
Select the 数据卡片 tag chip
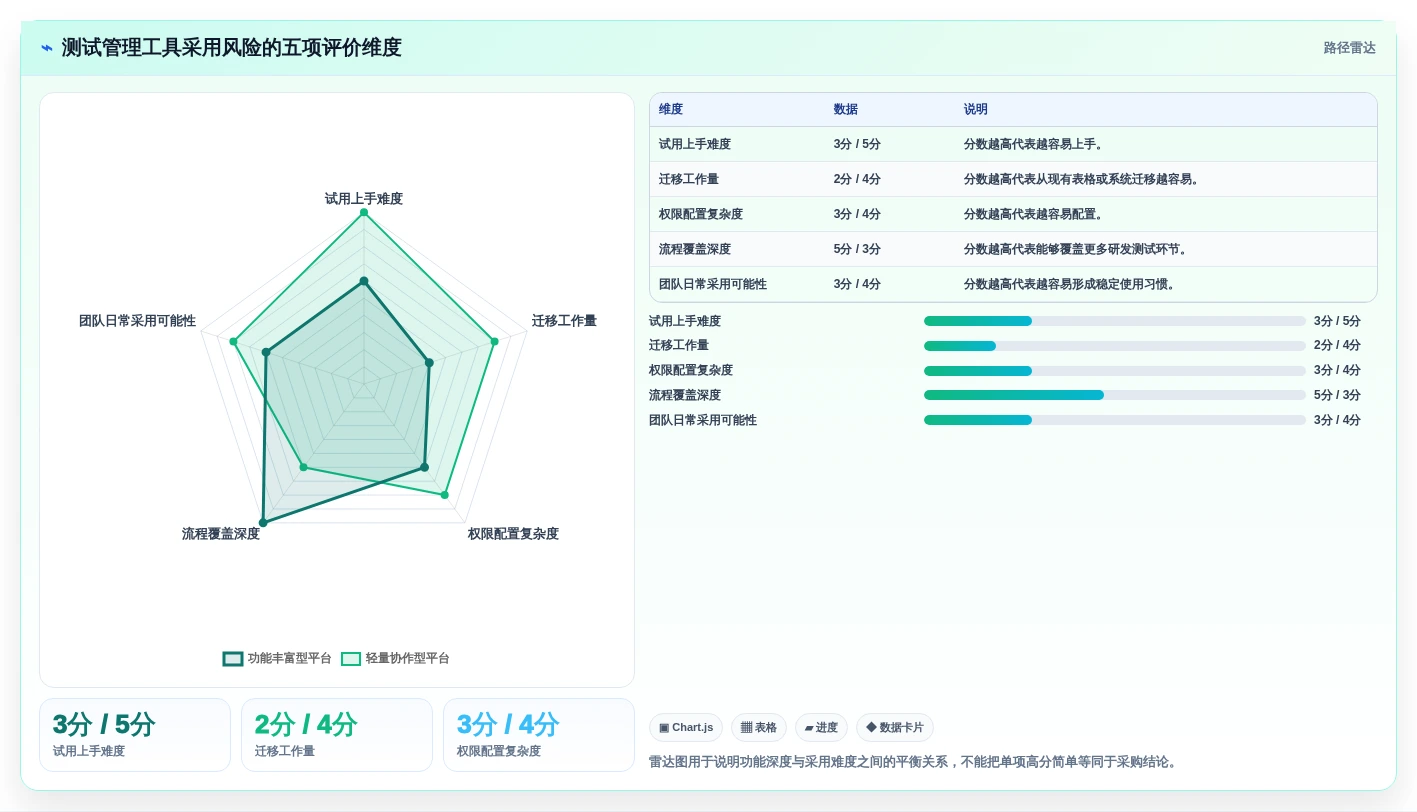[895, 727]
